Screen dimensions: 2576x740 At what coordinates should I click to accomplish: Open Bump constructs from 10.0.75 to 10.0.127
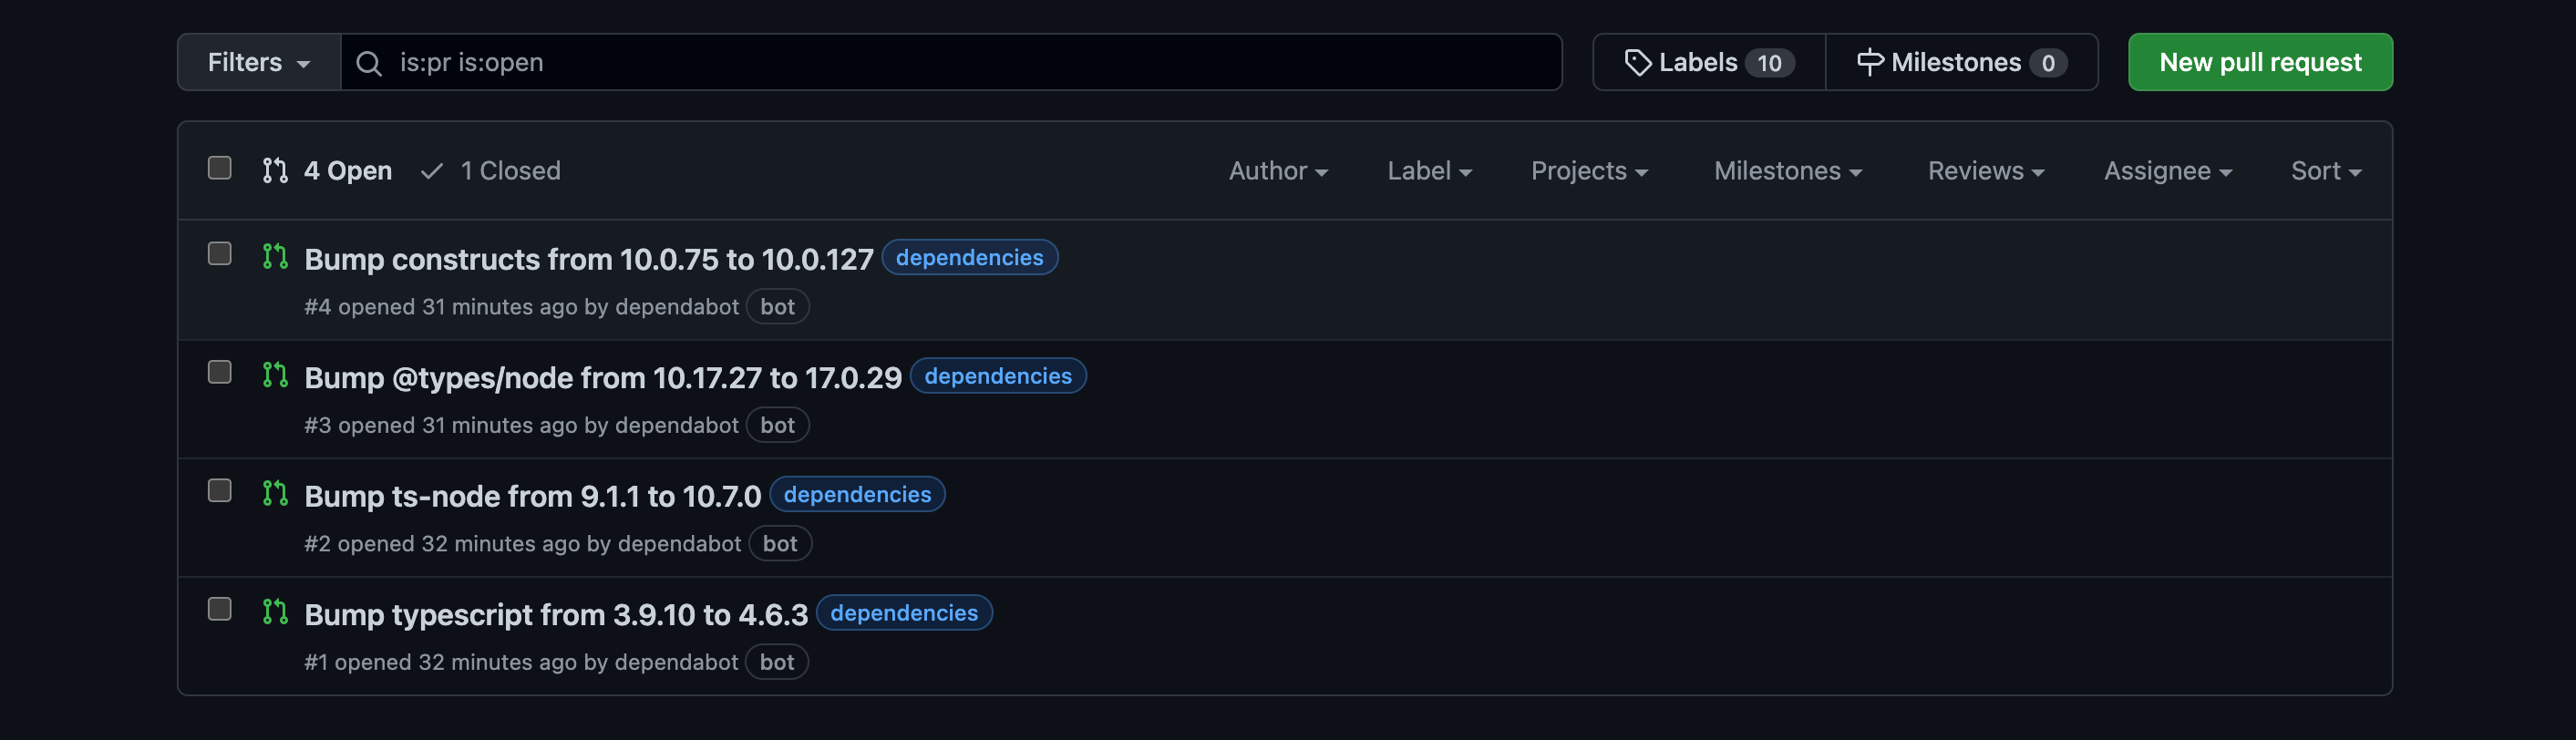589,259
